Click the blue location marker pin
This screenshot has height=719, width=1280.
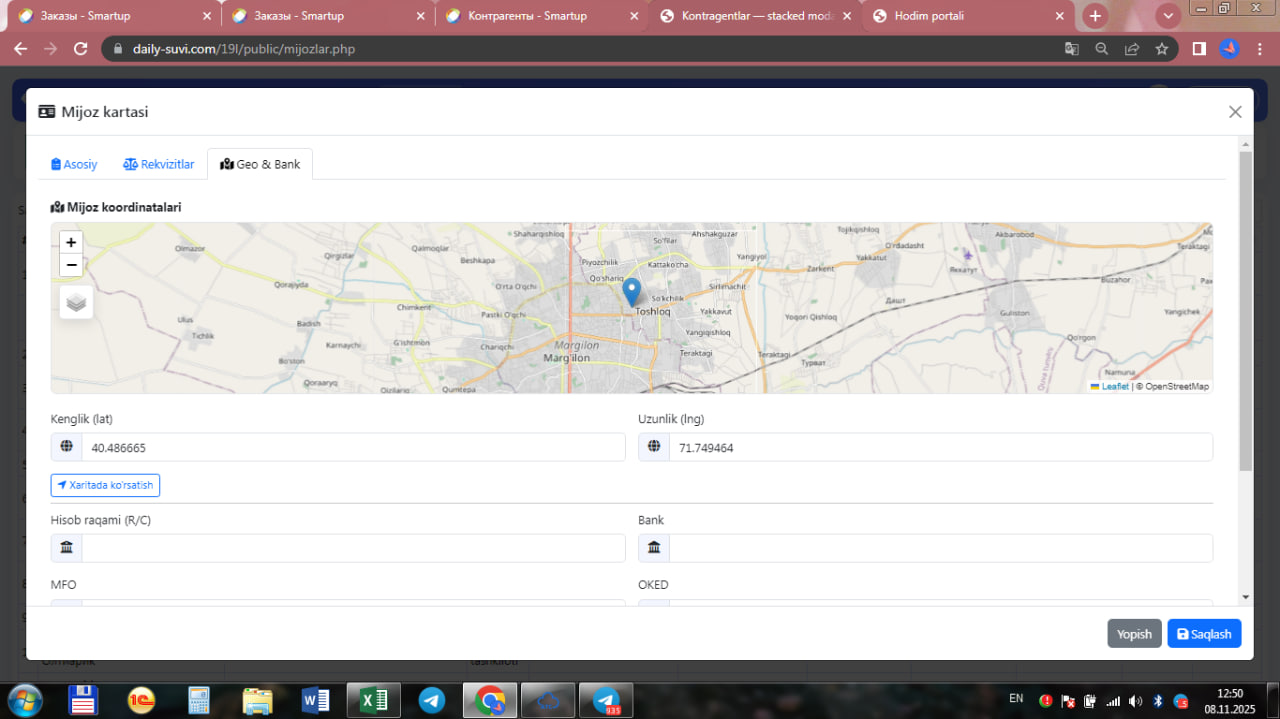631,291
